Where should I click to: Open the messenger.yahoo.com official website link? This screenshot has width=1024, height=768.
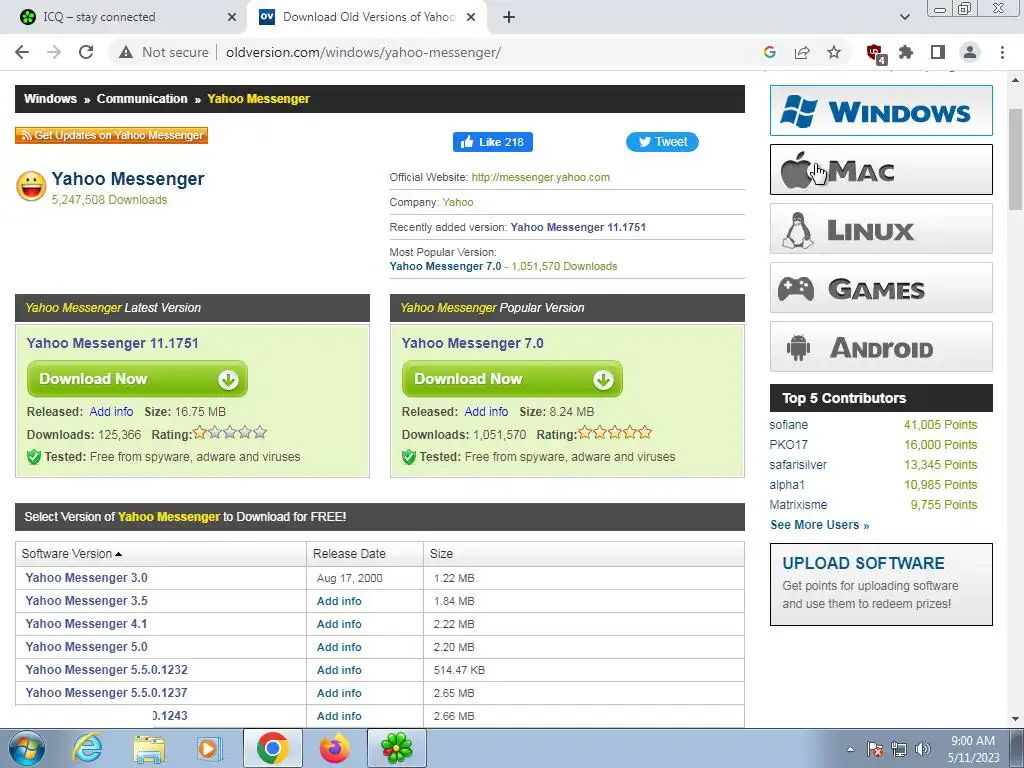click(540, 177)
